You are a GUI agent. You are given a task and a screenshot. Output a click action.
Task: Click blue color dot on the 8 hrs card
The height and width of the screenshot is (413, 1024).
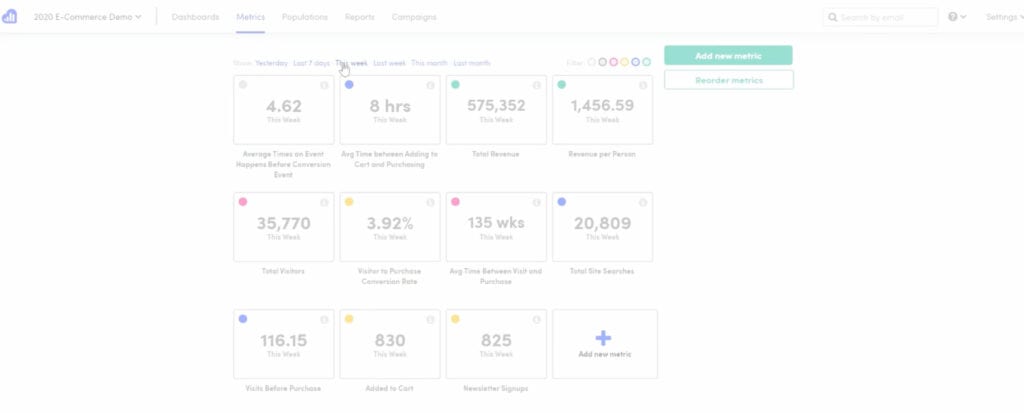(x=349, y=85)
